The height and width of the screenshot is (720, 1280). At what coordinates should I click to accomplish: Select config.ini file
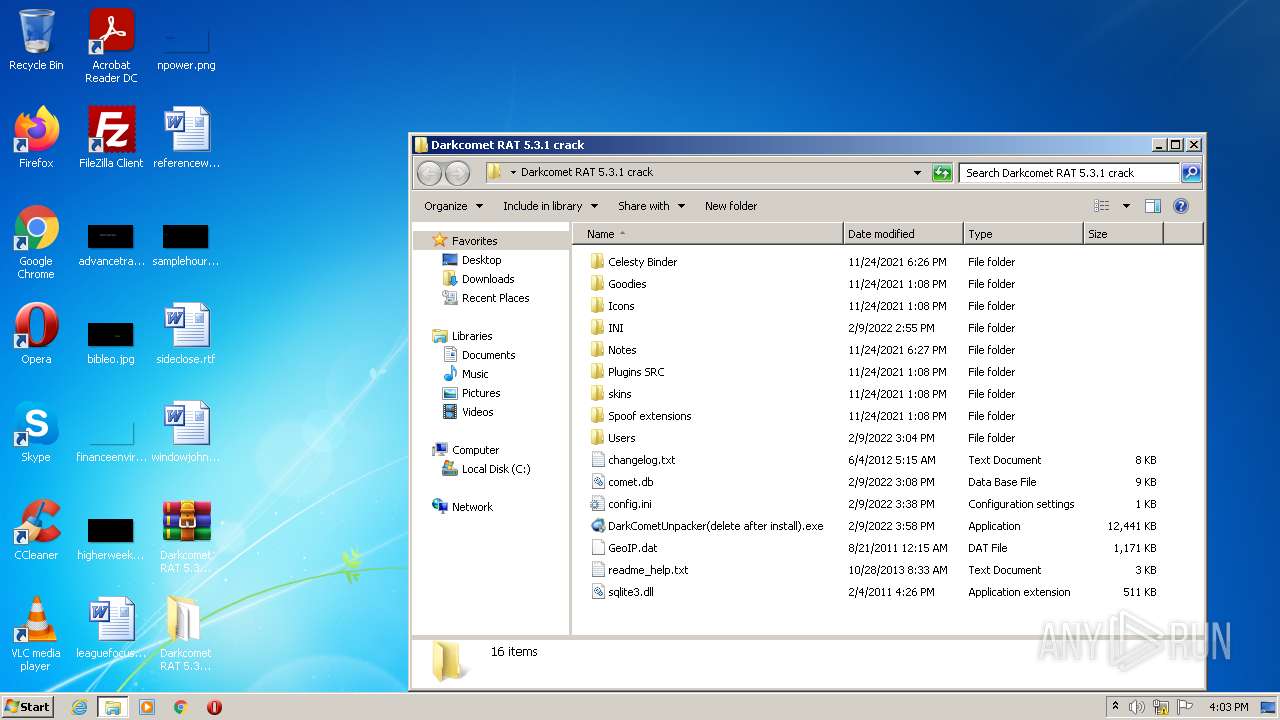629,504
